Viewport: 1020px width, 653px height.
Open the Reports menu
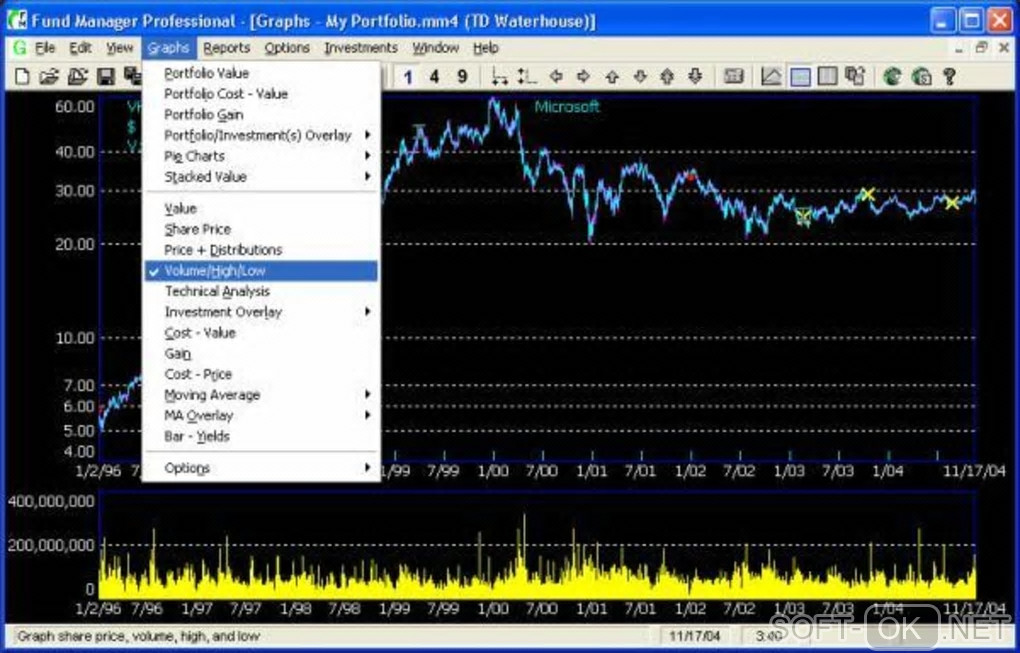[x=226, y=47]
